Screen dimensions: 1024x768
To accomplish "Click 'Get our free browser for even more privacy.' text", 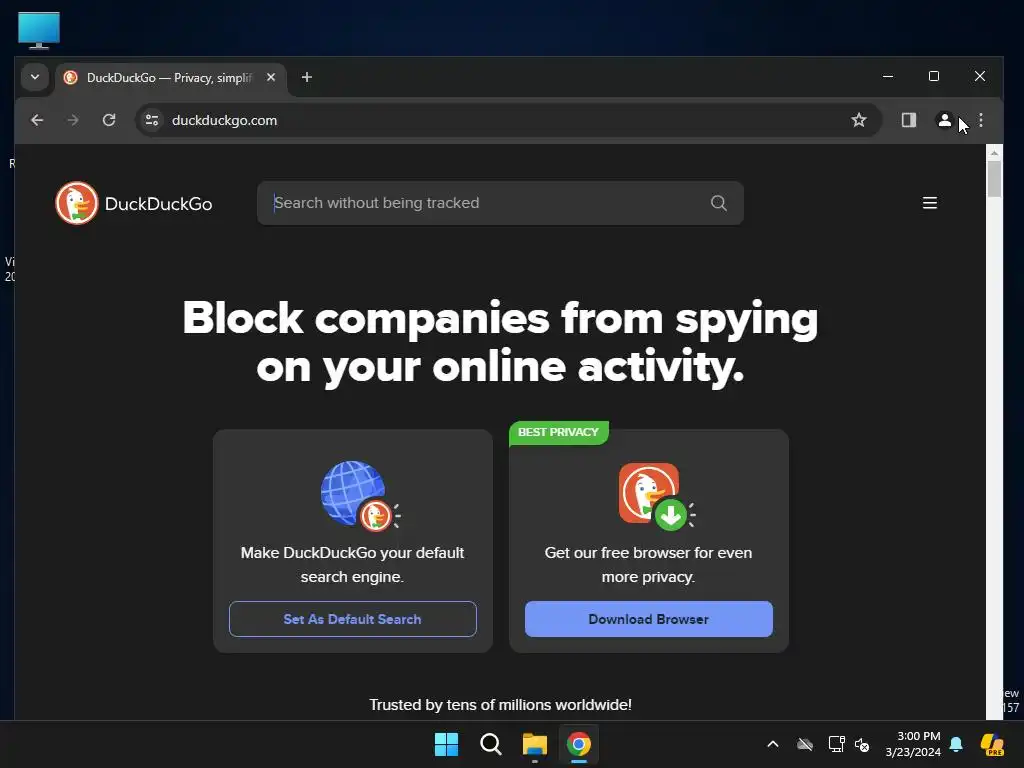I will click(648, 565).
